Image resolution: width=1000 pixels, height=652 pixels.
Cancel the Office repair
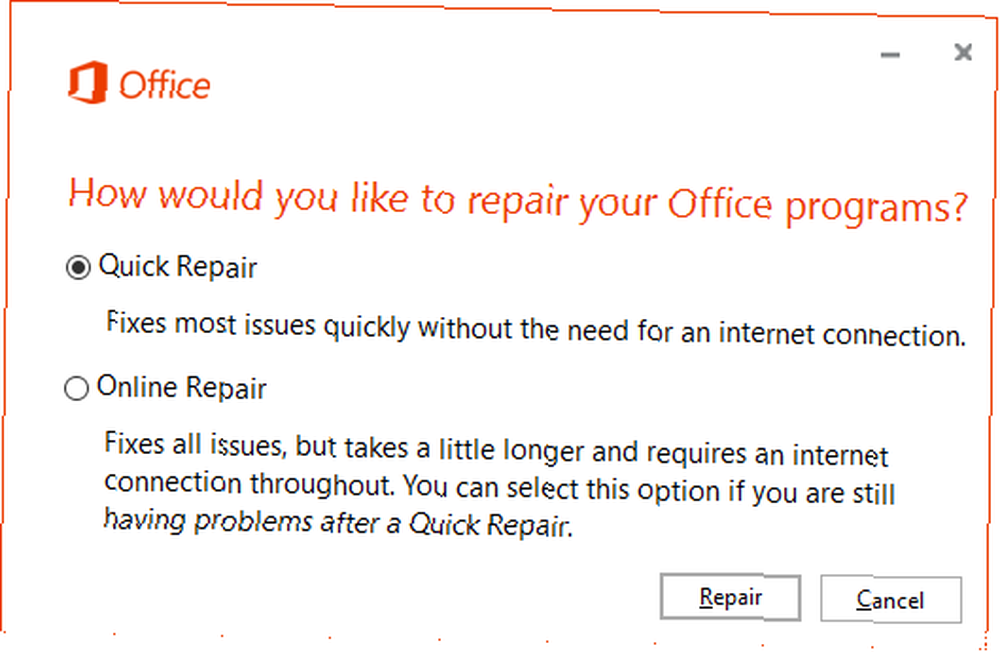pyautogui.click(x=890, y=600)
